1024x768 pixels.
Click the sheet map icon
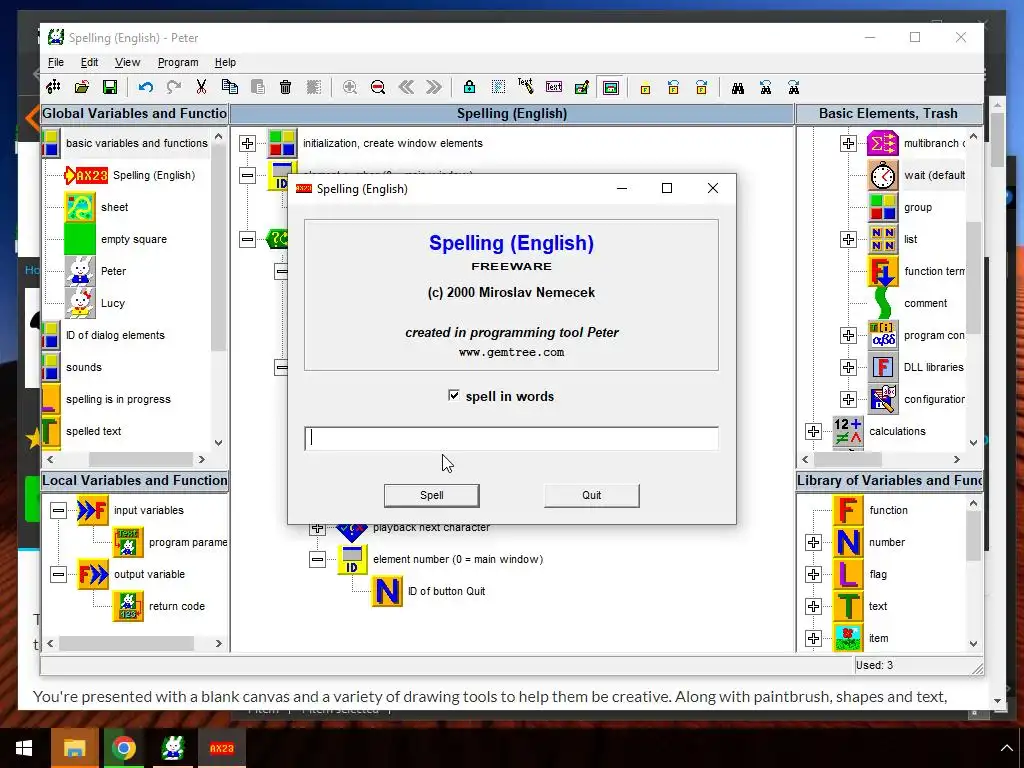pyautogui.click(x=80, y=207)
